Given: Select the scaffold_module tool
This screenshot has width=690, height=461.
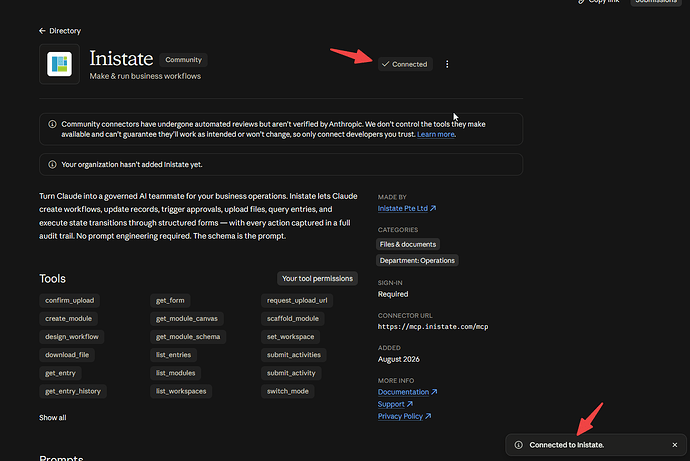Looking at the screenshot, I should (x=293, y=318).
